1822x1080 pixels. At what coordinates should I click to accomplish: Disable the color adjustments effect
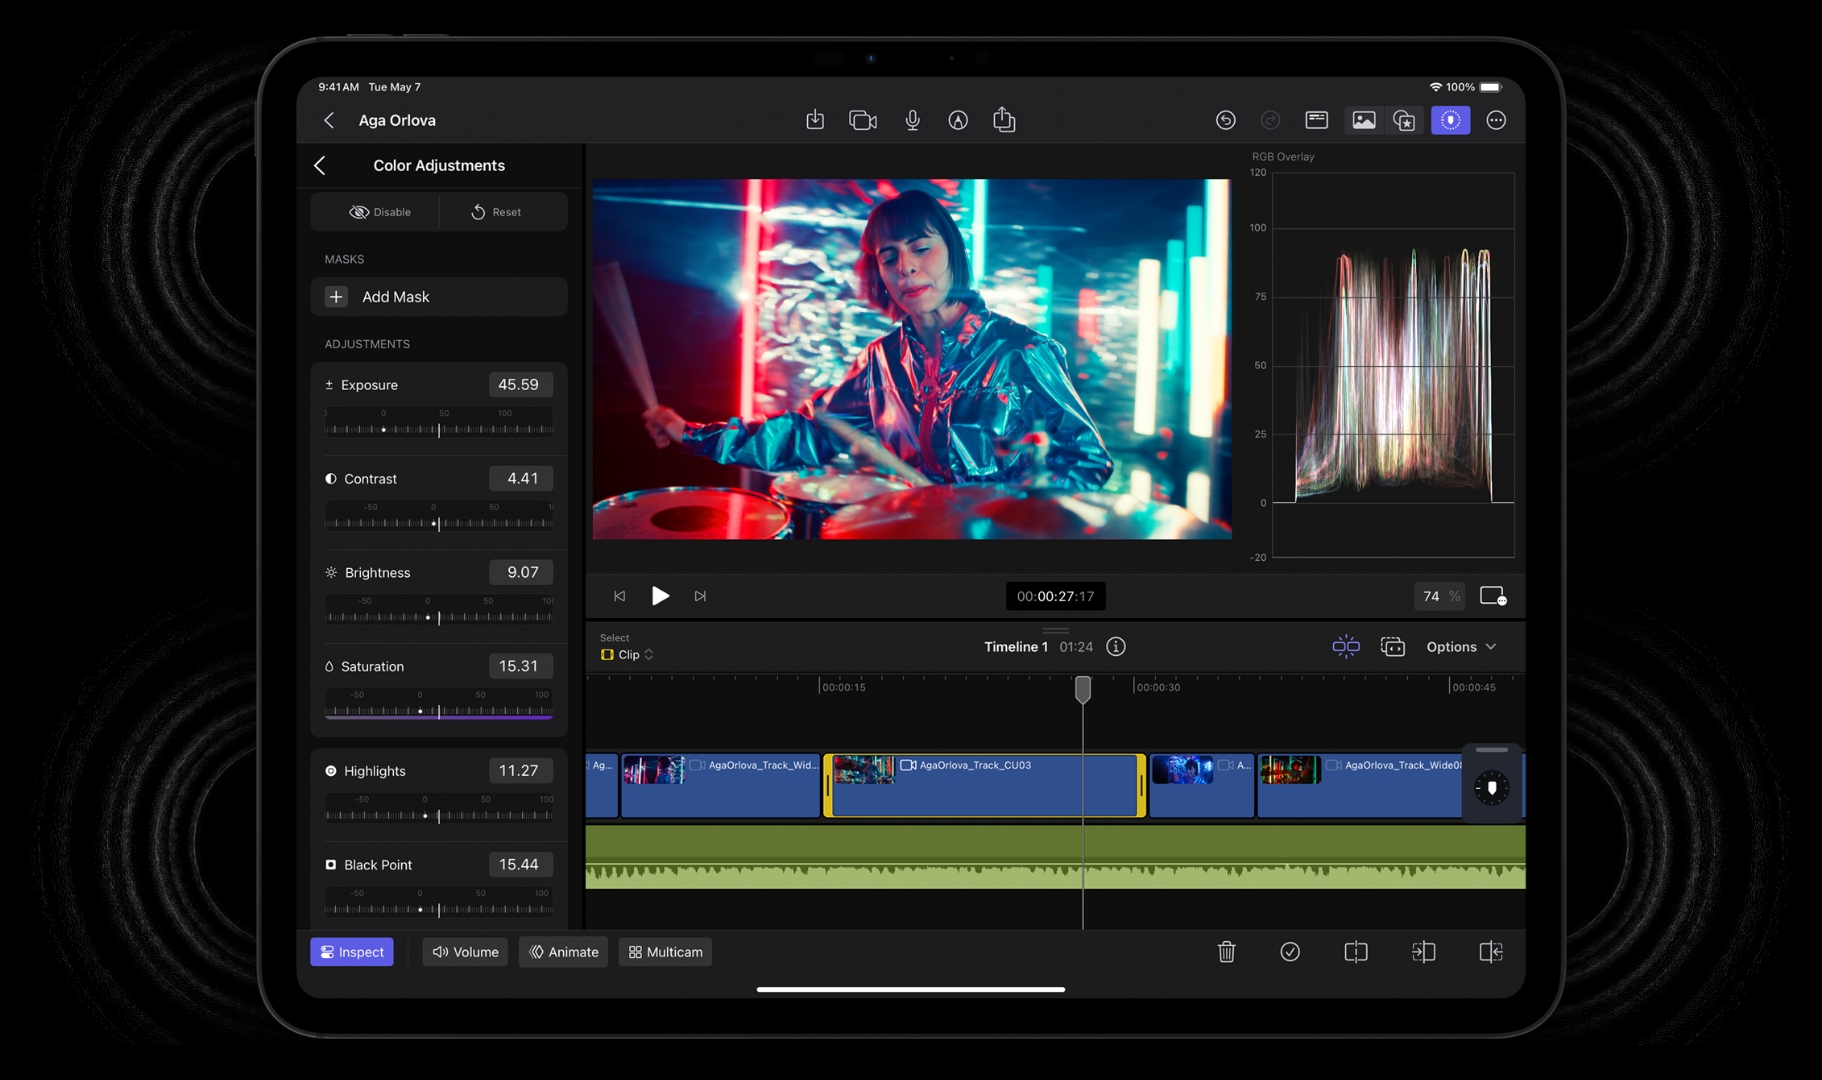pyautogui.click(x=380, y=212)
